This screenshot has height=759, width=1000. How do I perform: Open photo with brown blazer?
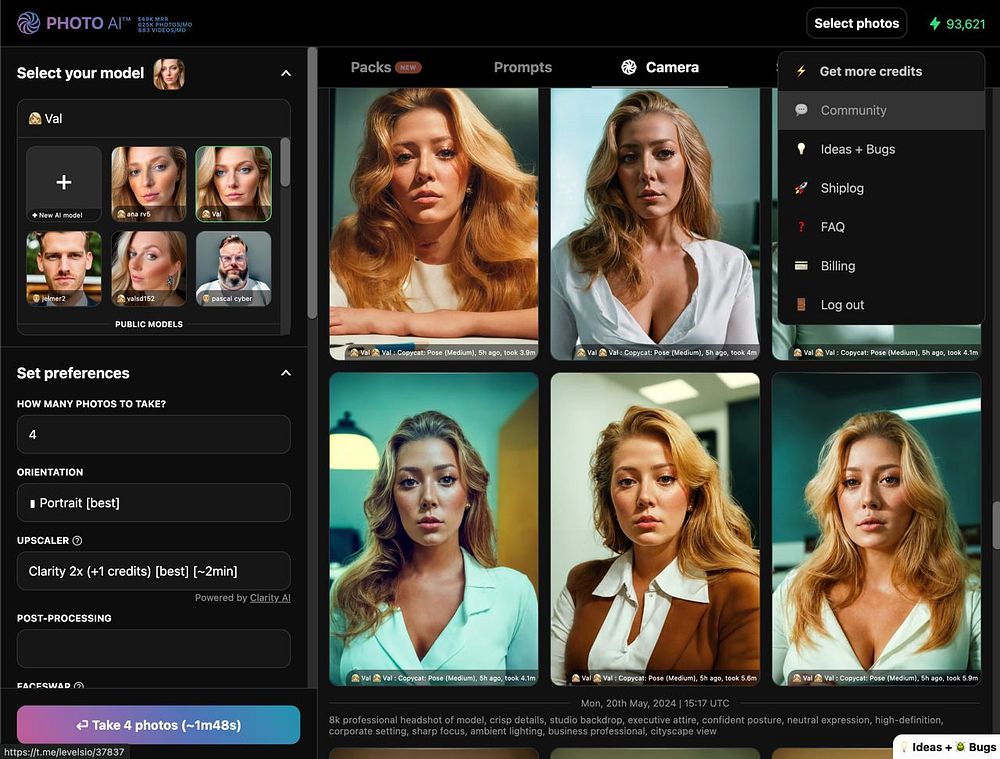pyautogui.click(x=655, y=529)
